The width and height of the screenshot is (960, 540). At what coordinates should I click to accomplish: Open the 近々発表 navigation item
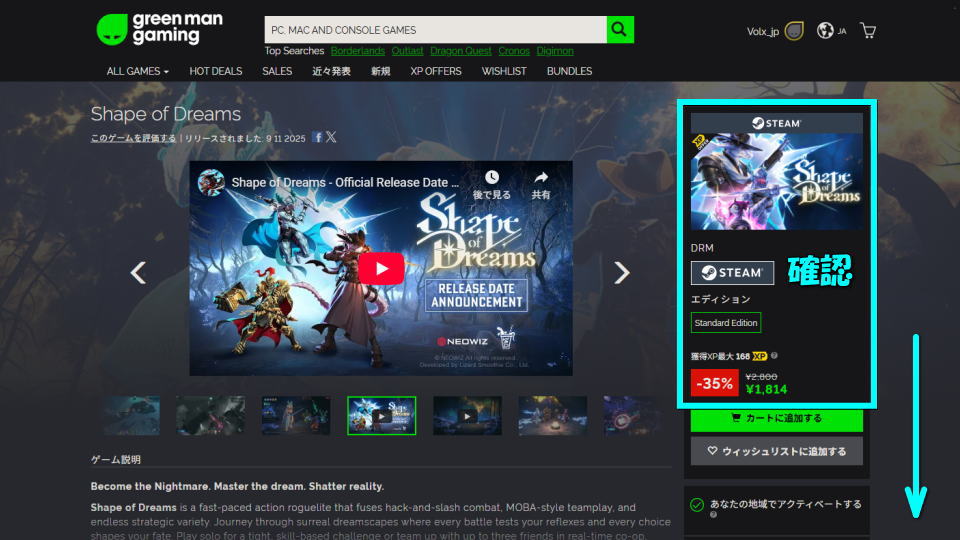331,71
